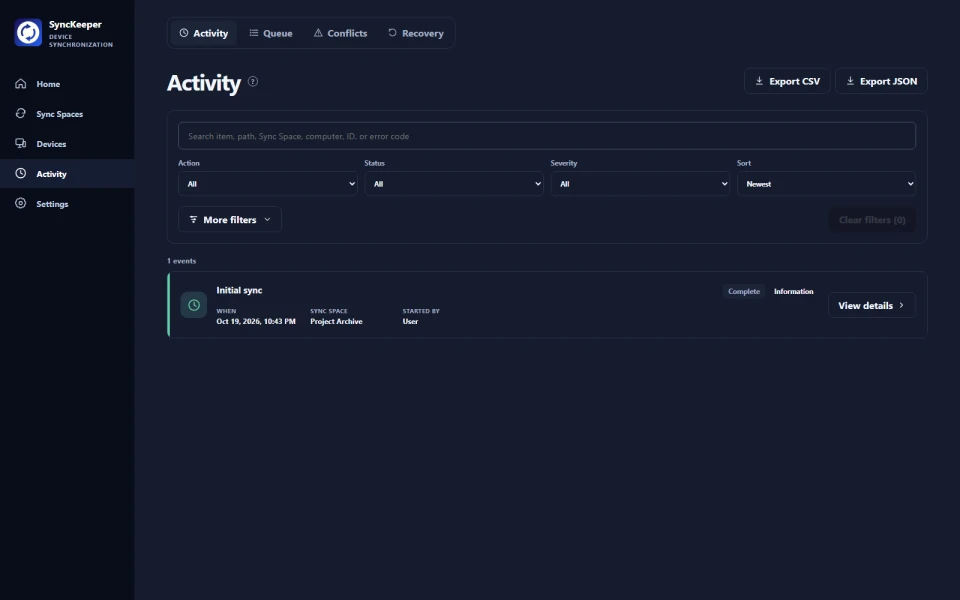This screenshot has height=600, width=960.
Task: Switch to the Recovery tab
Action: [x=416, y=33]
